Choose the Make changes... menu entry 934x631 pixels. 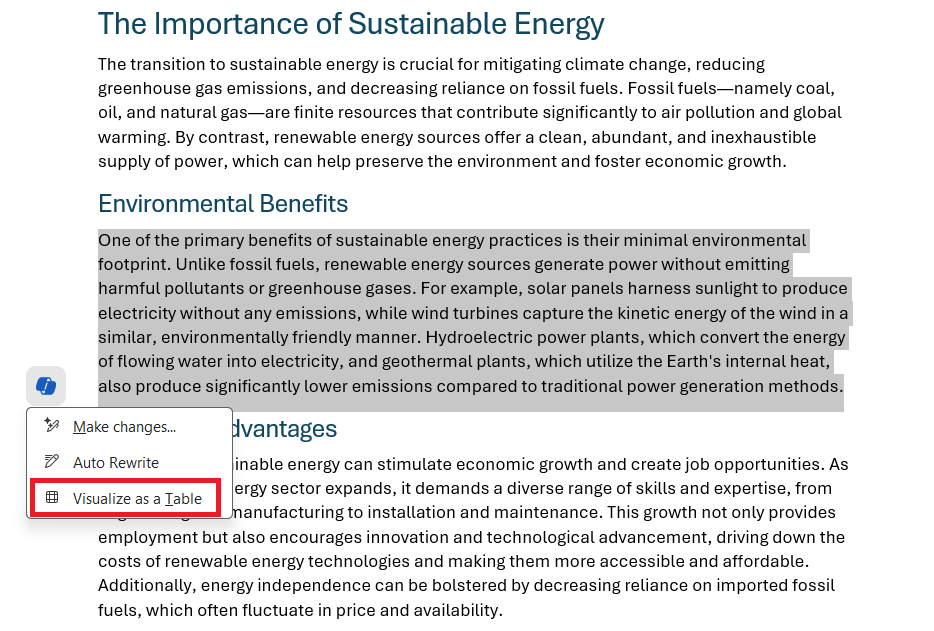(124, 427)
